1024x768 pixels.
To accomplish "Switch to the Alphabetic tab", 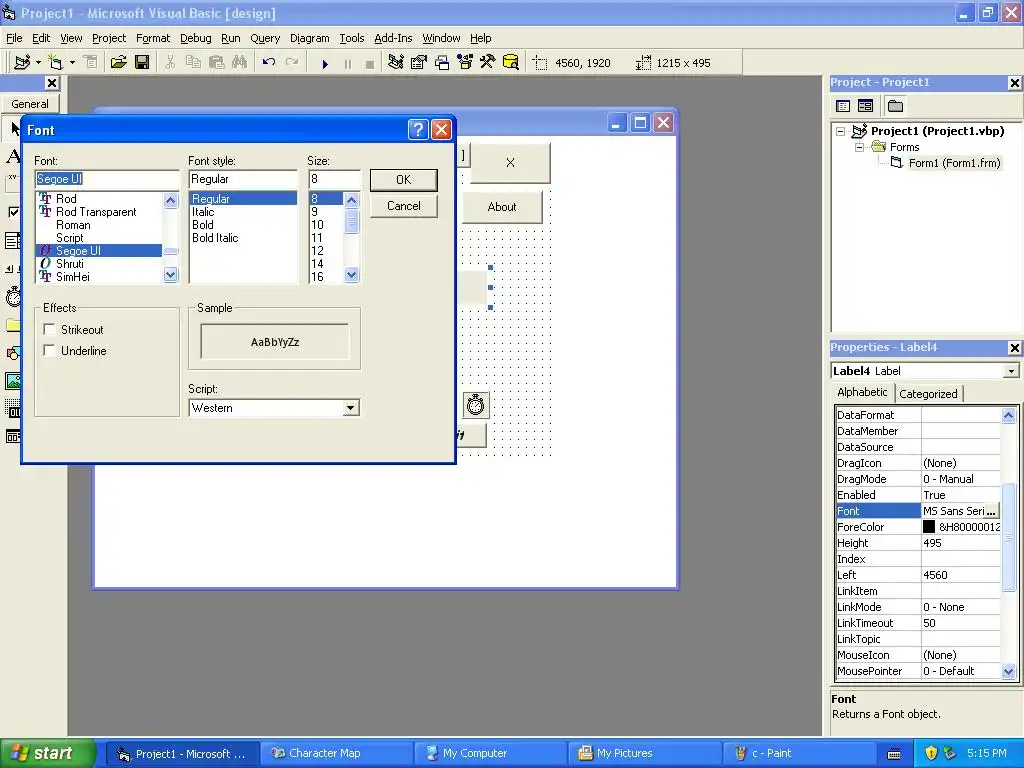I will 862,392.
